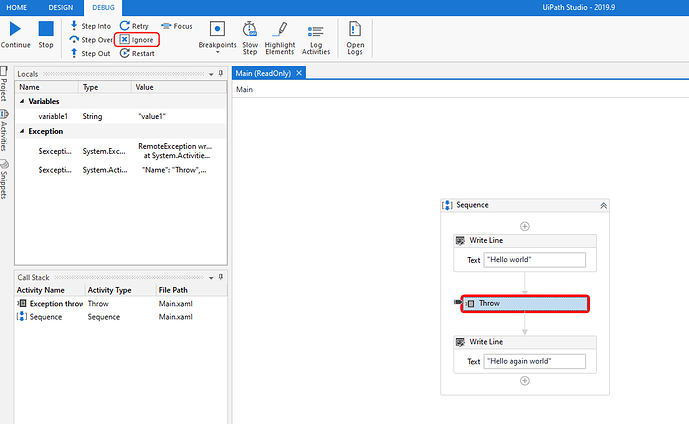Open Breakpoints dropdown arrow
The height and width of the screenshot is (424, 689).
[x=217, y=52]
